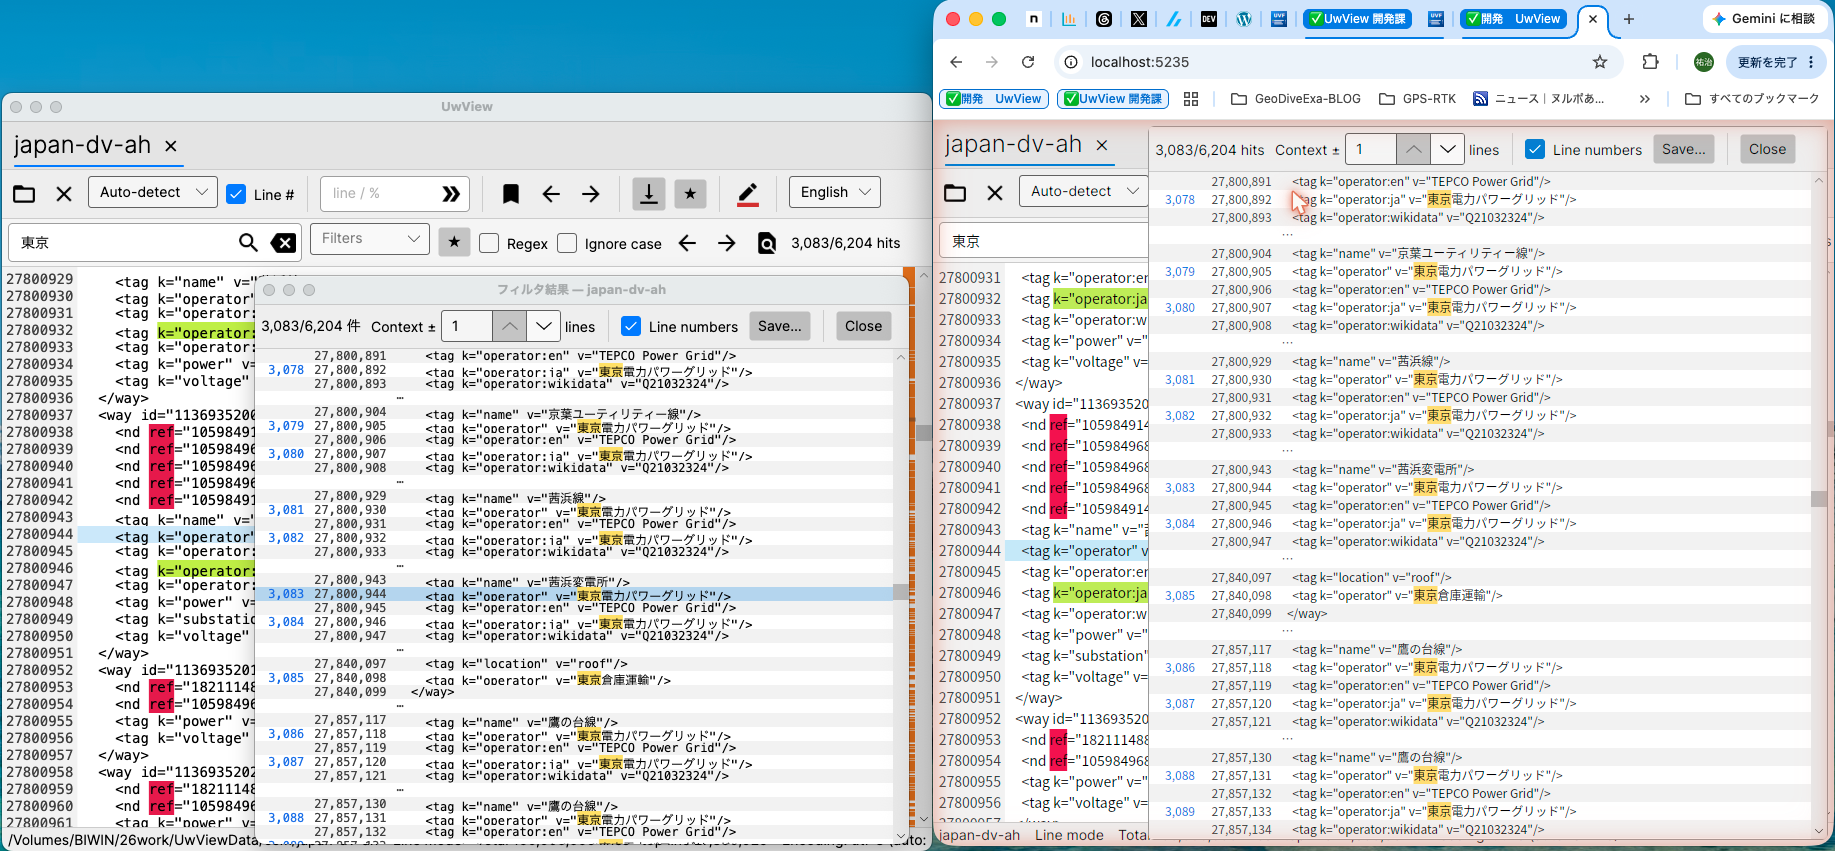Switch to the DEV pinned tab
1835x851 pixels.
tap(1209, 19)
